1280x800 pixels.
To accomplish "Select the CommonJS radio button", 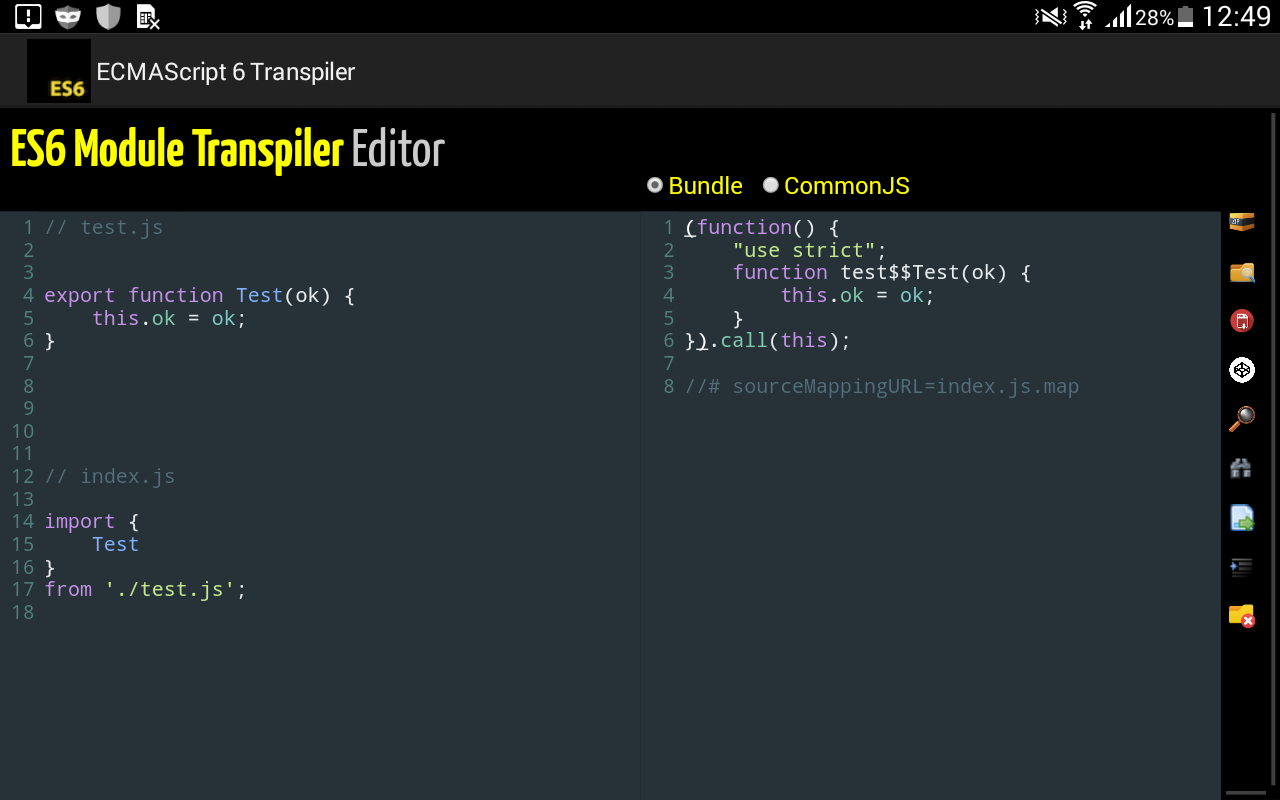I will point(771,185).
